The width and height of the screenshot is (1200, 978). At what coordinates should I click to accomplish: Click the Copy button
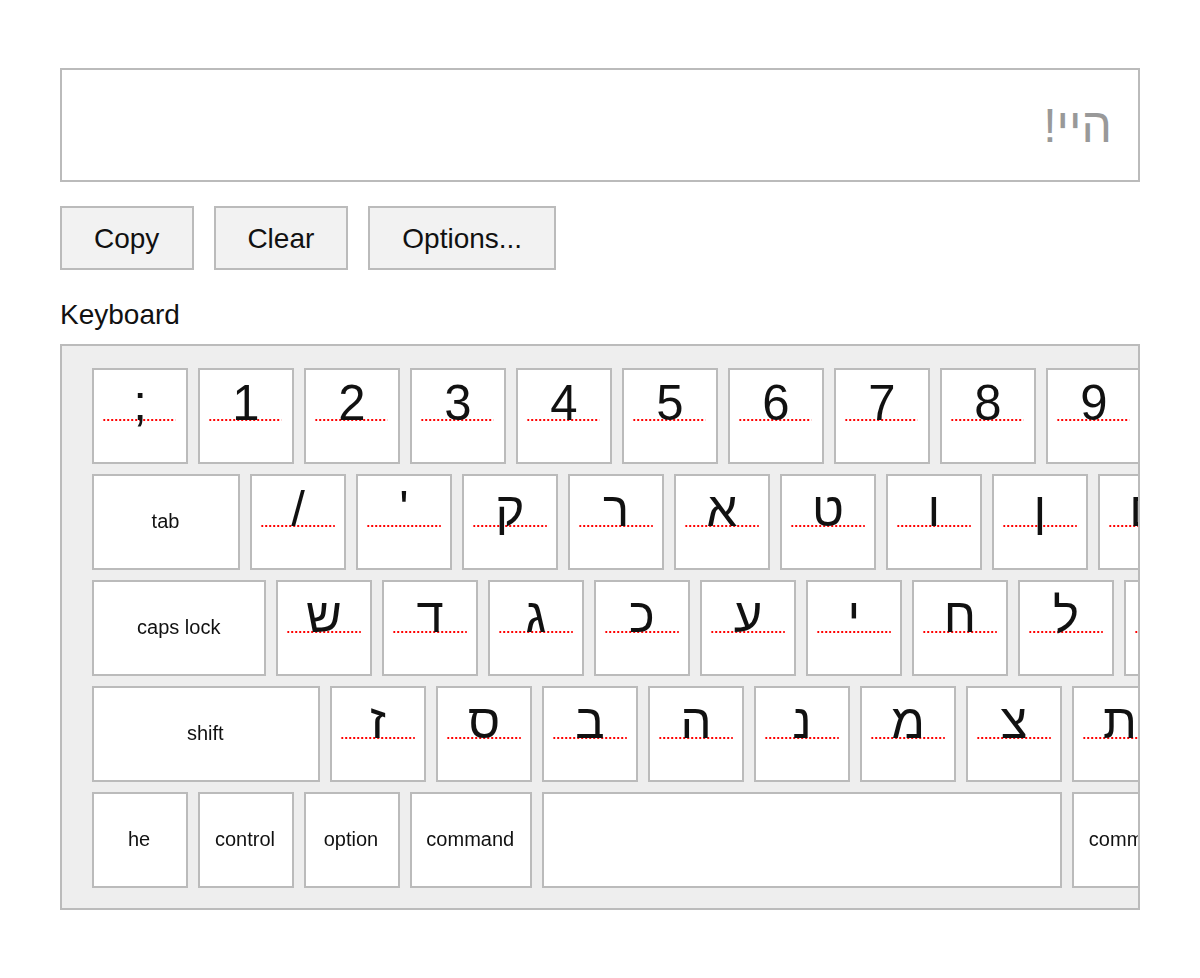point(127,238)
